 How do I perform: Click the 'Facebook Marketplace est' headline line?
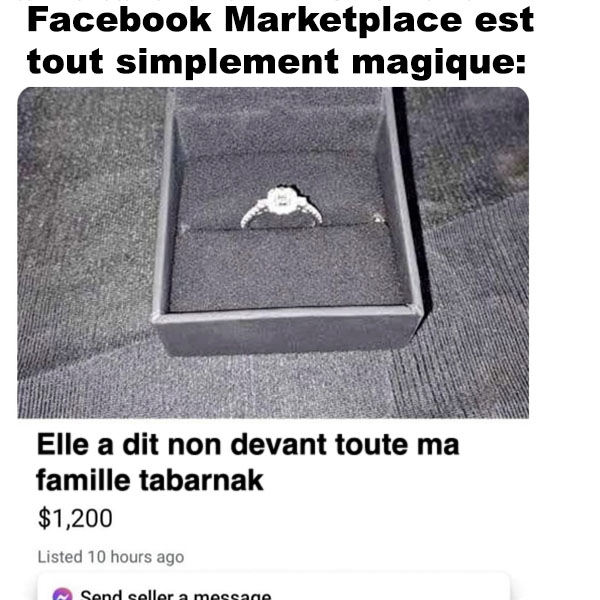(280, 20)
